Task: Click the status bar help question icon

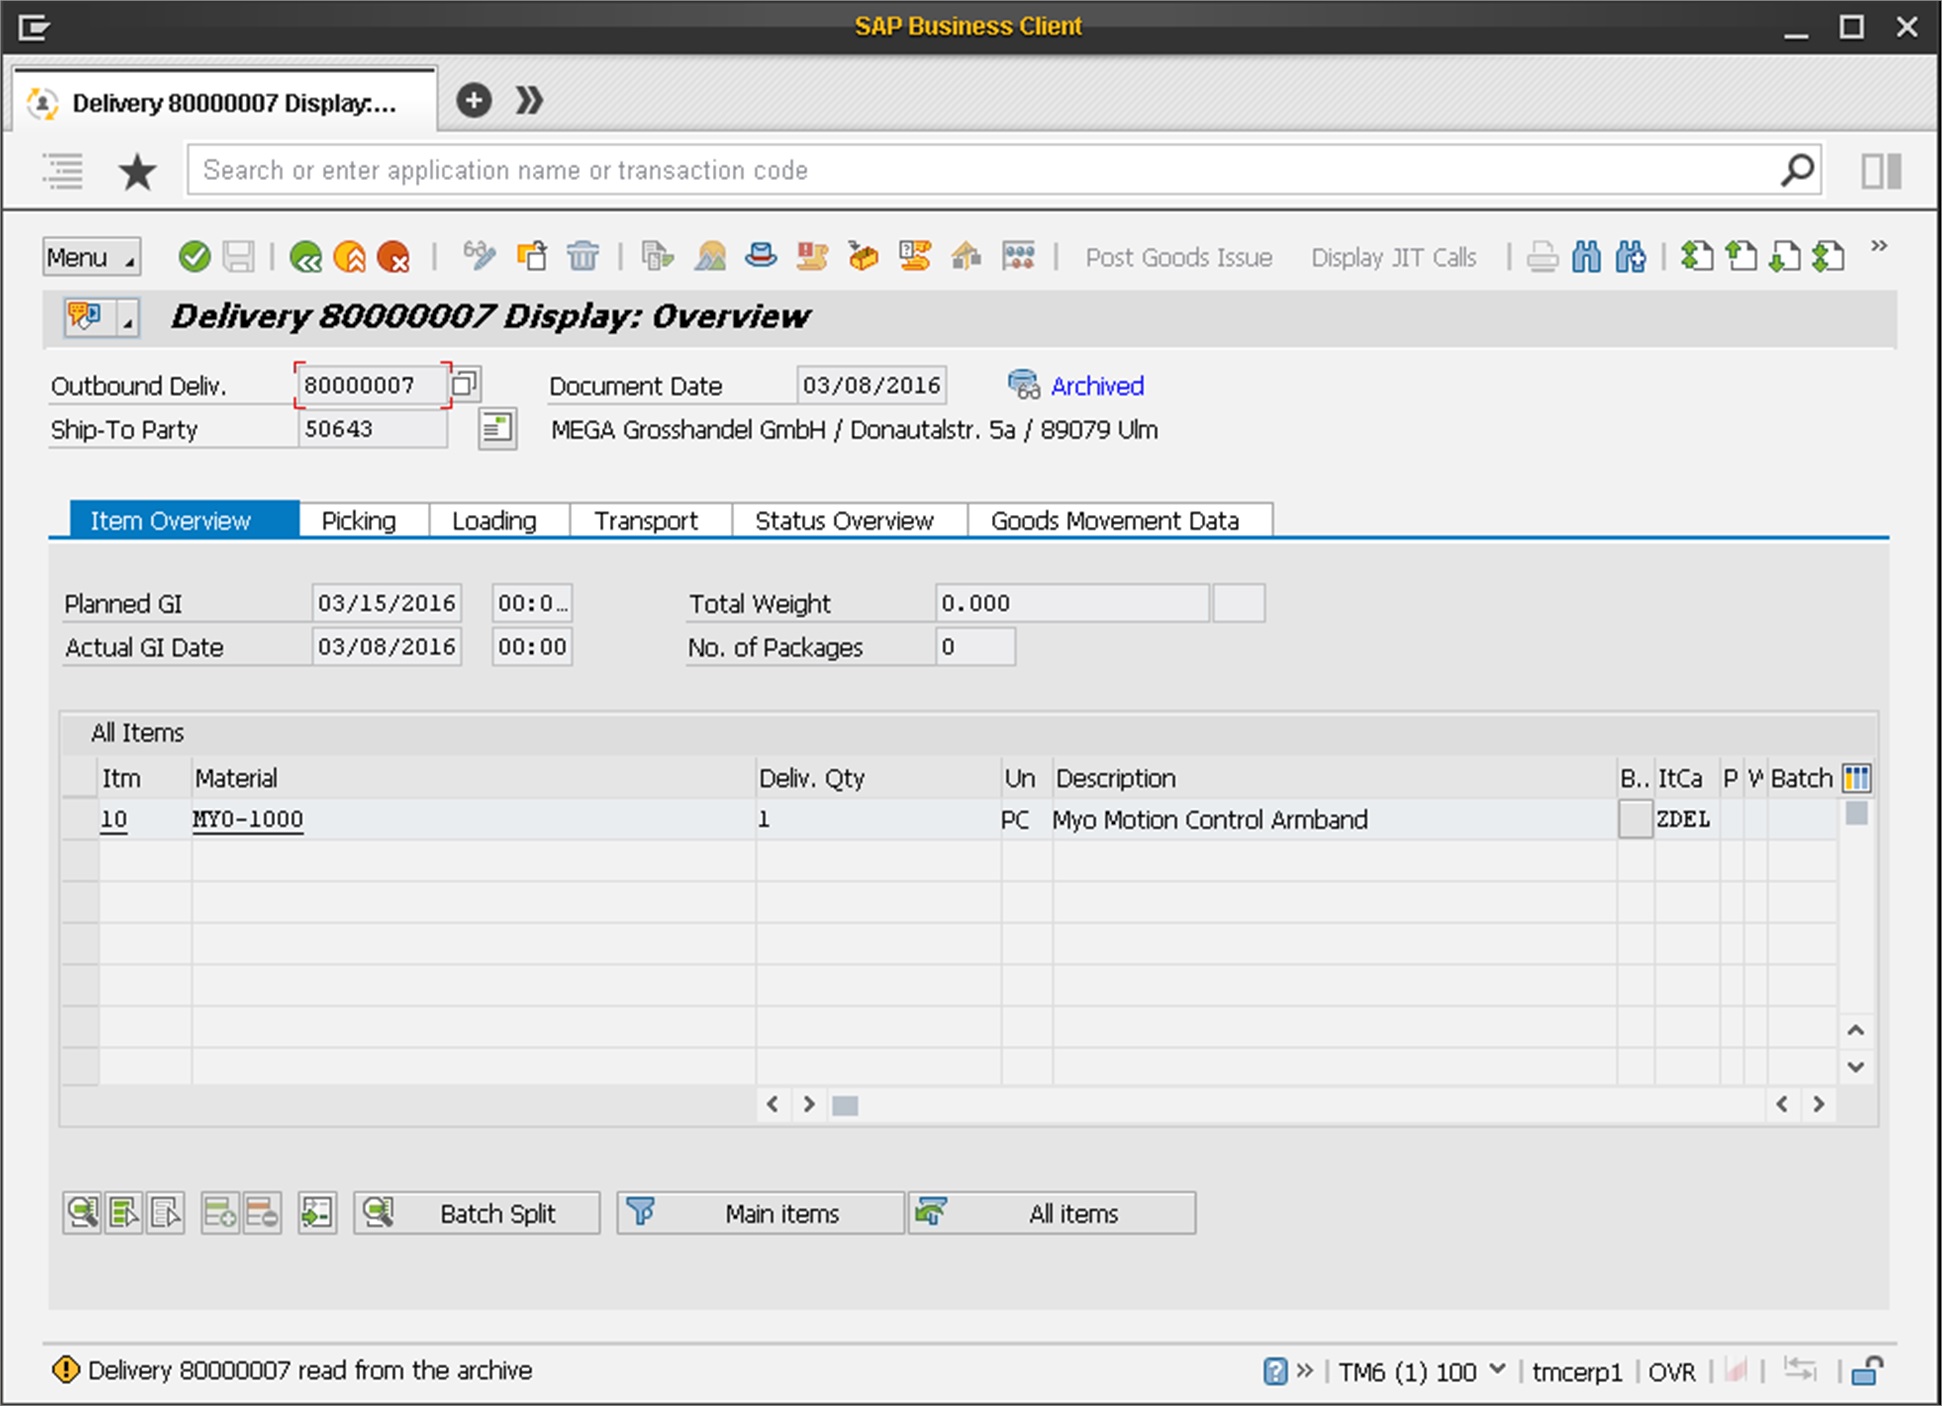Action: click(1275, 1371)
